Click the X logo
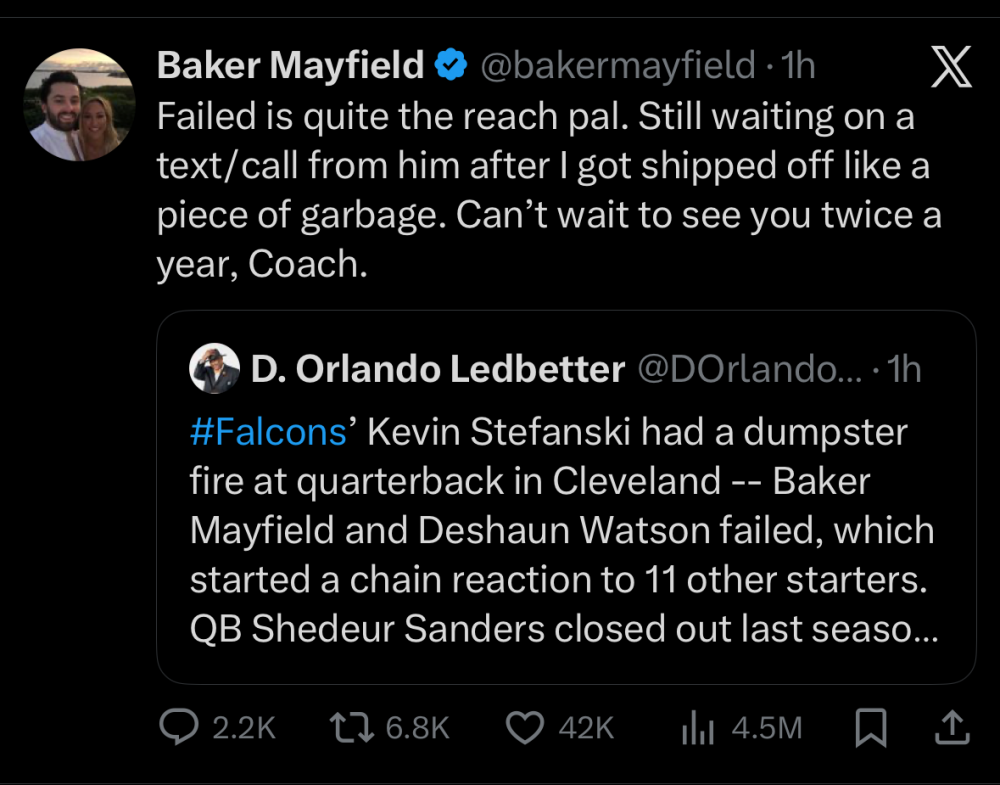This screenshot has width=1000, height=785. (x=950, y=68)
